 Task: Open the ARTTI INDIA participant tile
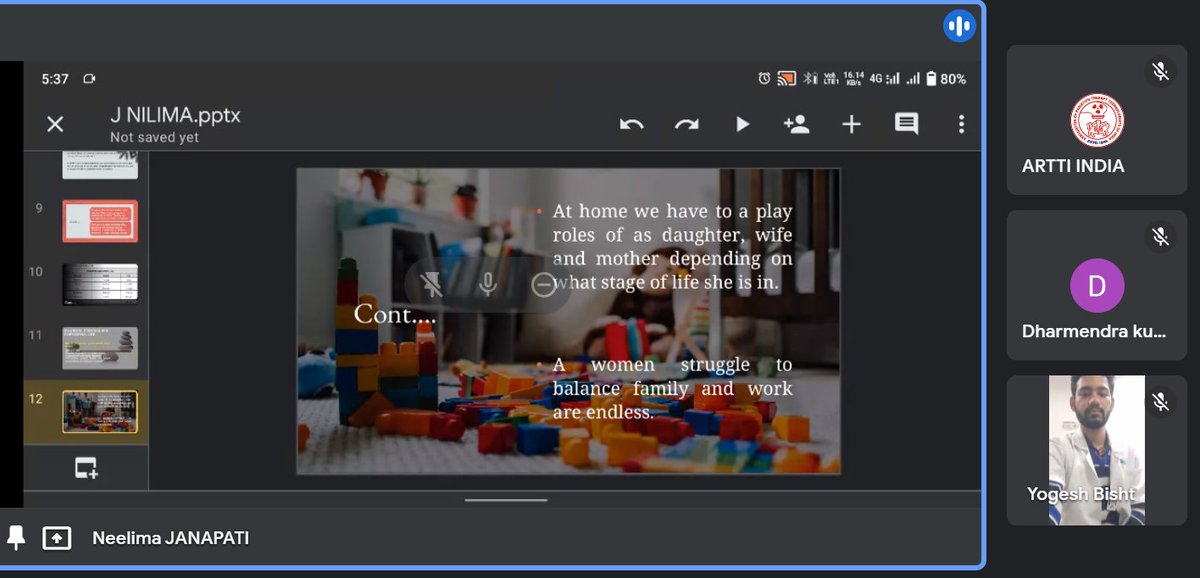point(1097,120)
